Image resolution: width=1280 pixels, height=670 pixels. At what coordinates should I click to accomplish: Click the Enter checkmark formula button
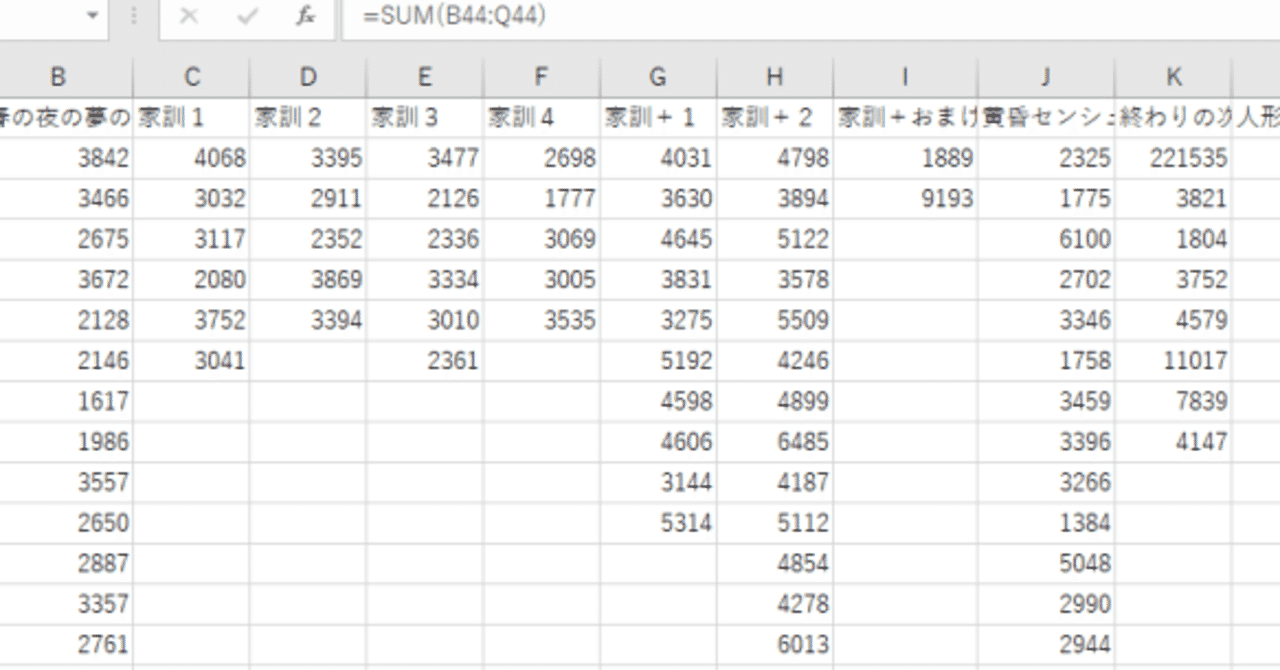point(247,16)
